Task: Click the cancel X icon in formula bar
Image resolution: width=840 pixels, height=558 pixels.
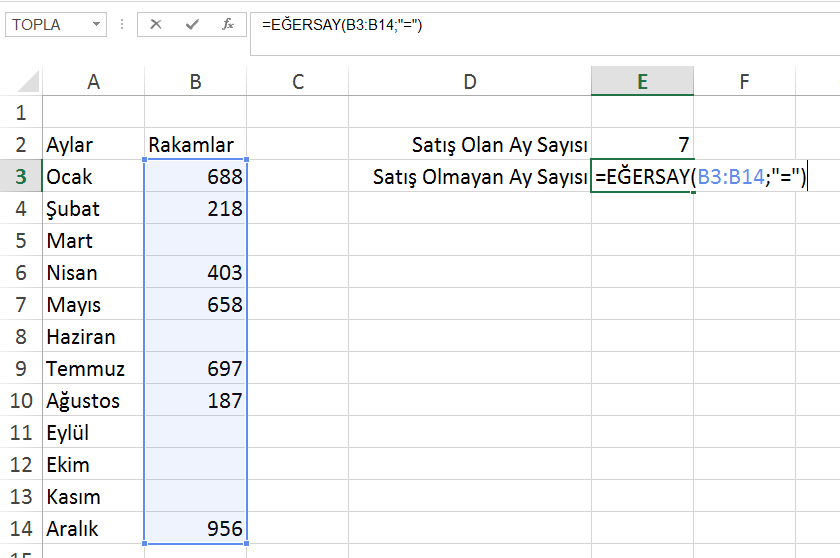Action: (156, 24)
